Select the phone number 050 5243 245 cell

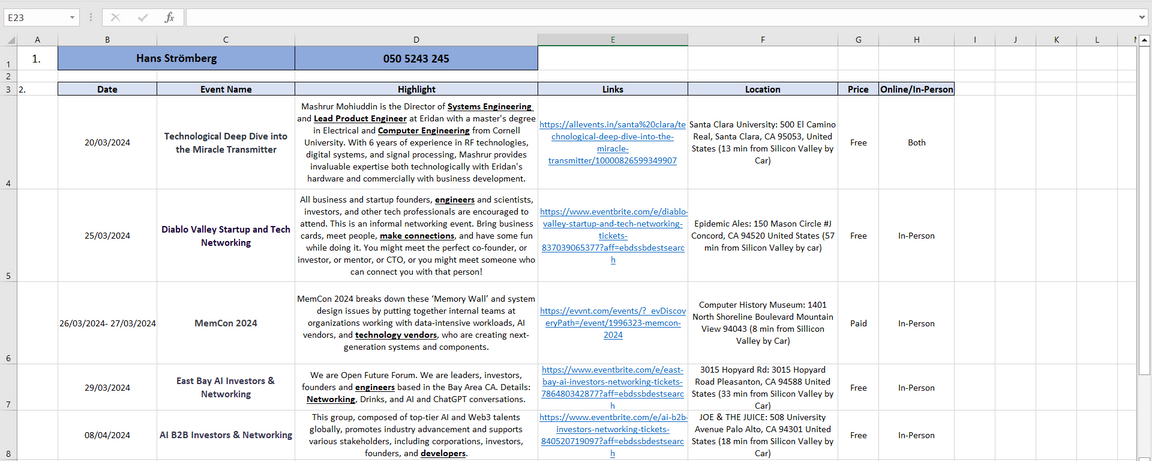click(417, 58)
